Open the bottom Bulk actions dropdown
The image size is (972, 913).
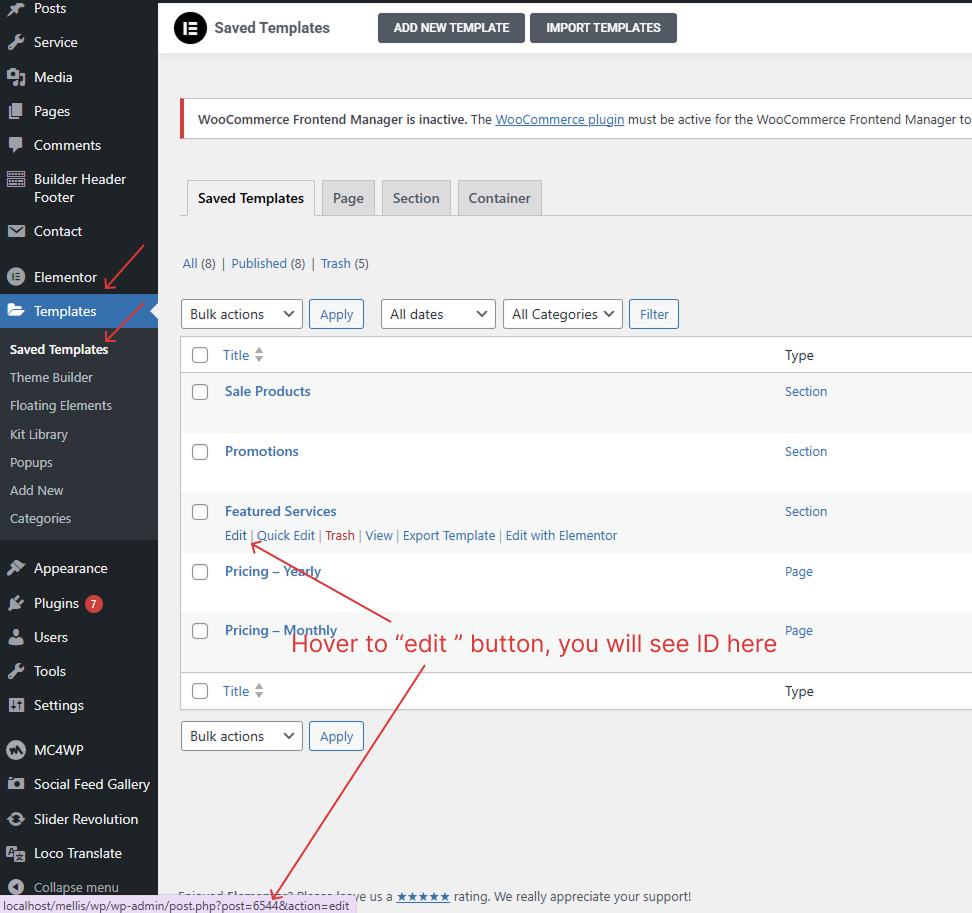pyautogui.click(x=242, y=736)
